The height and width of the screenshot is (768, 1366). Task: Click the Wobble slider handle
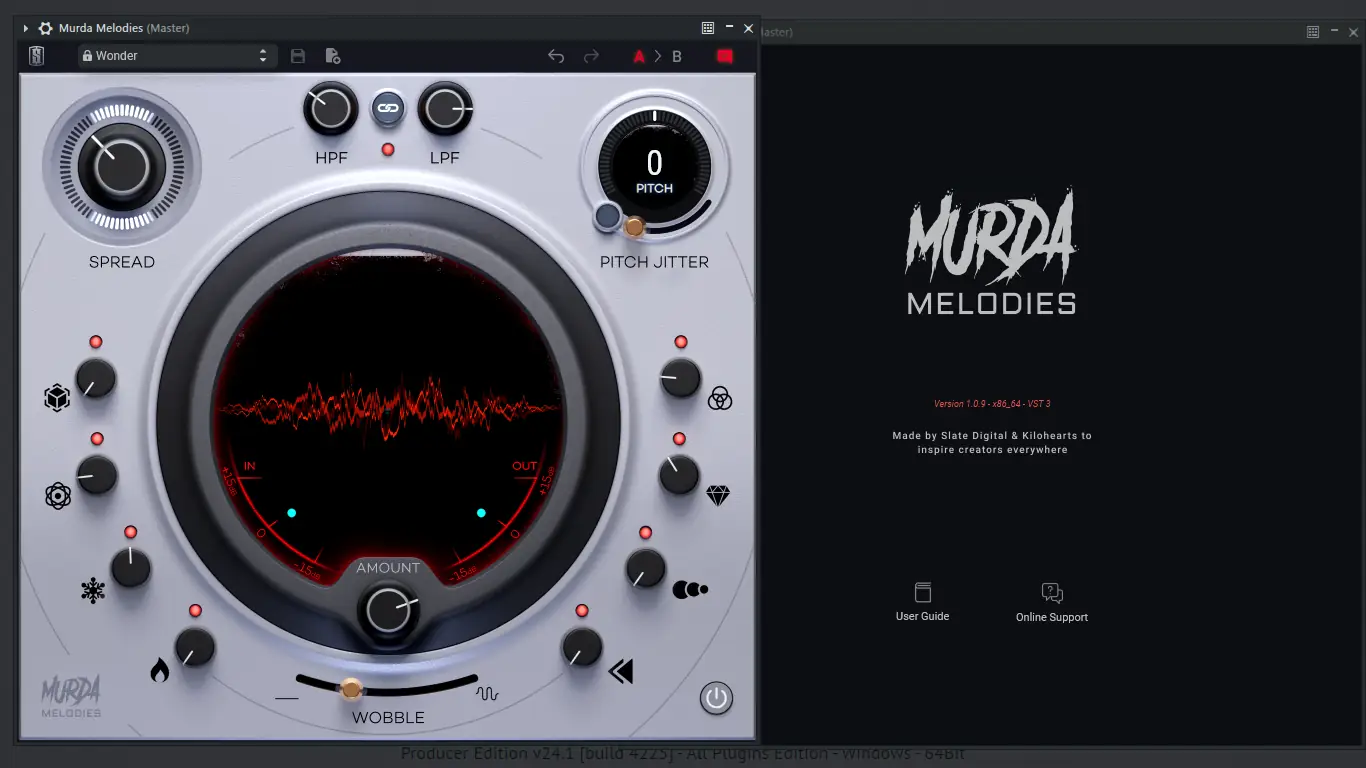tap(351, 688)
